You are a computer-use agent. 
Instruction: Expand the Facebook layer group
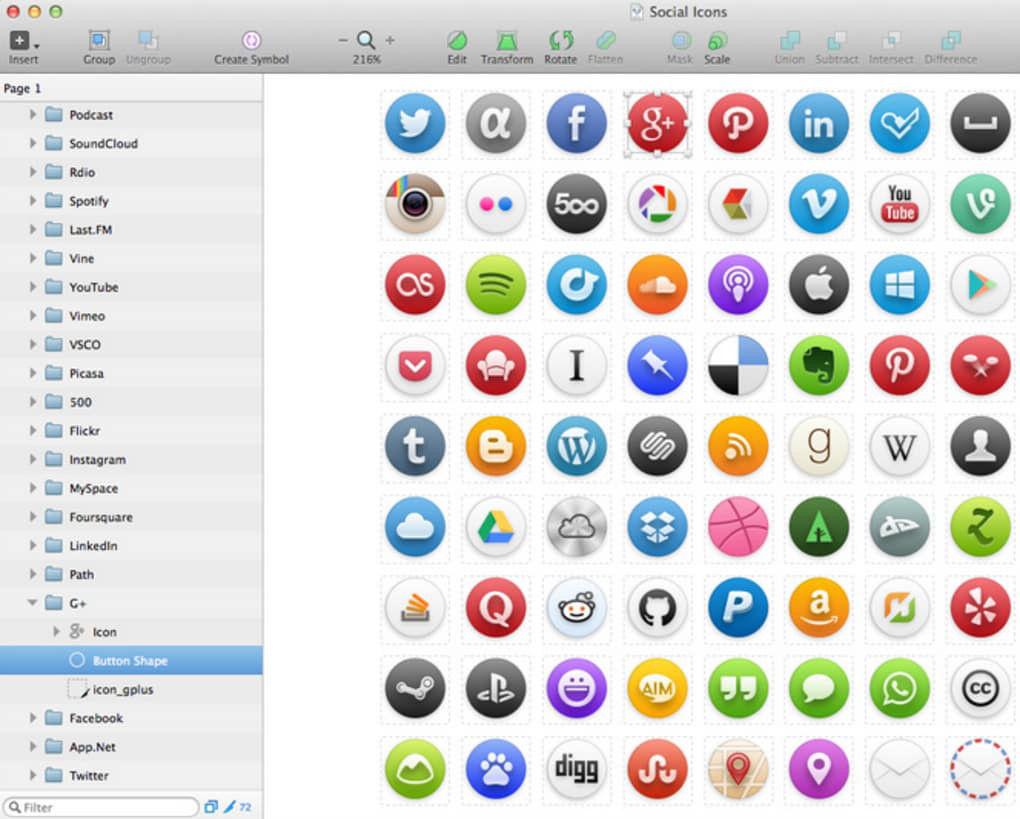click(33, 718)
